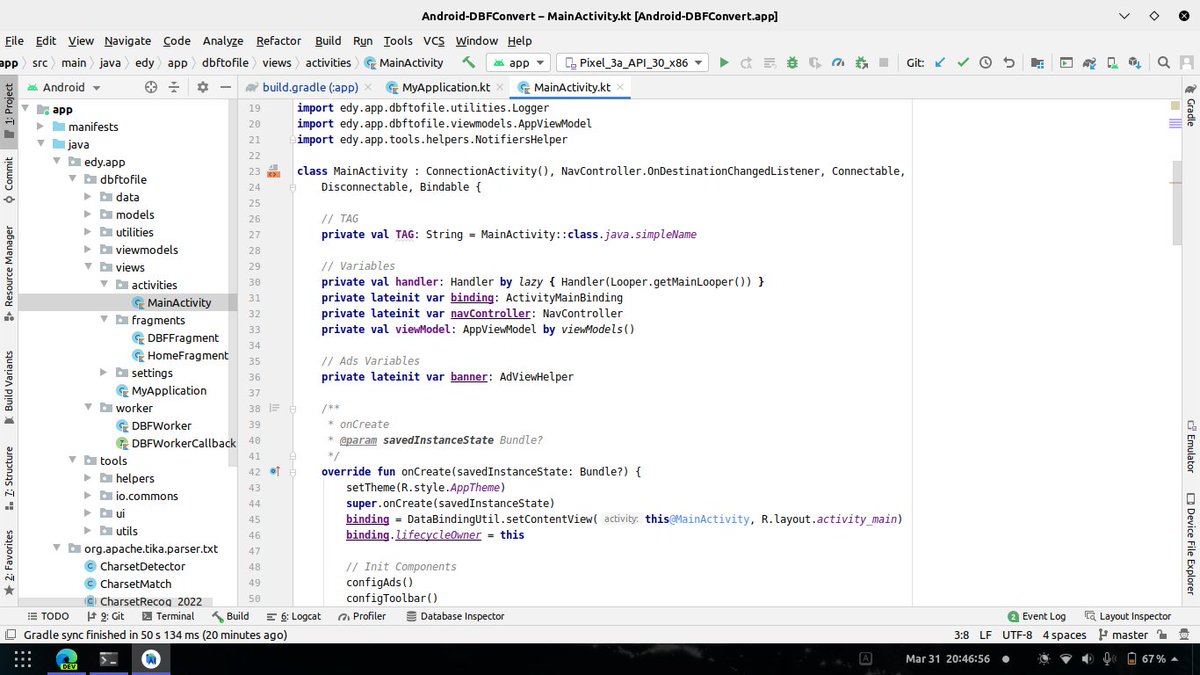Open the Android project view dropdown
1200x675 pixels.
tap(65, 87)
